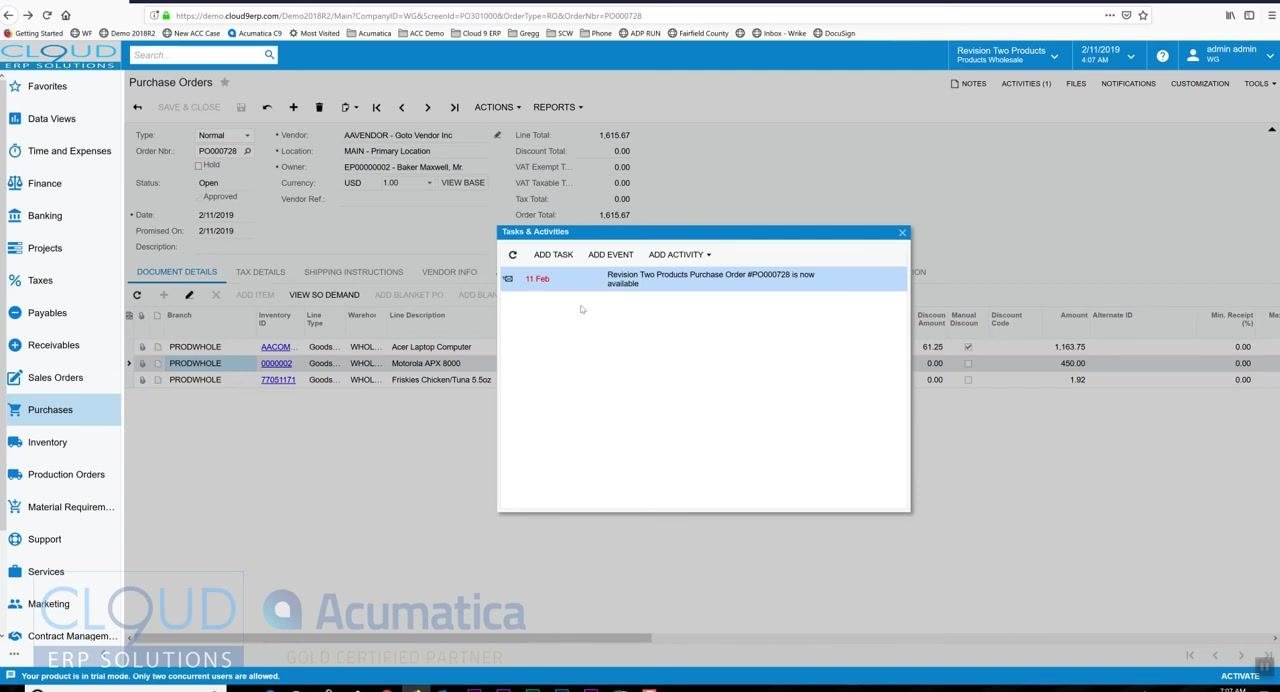Toggle manual discount for Acer Laptop Computer line
This screenshot has height=692, width=1280.
(x=967, y=347)
